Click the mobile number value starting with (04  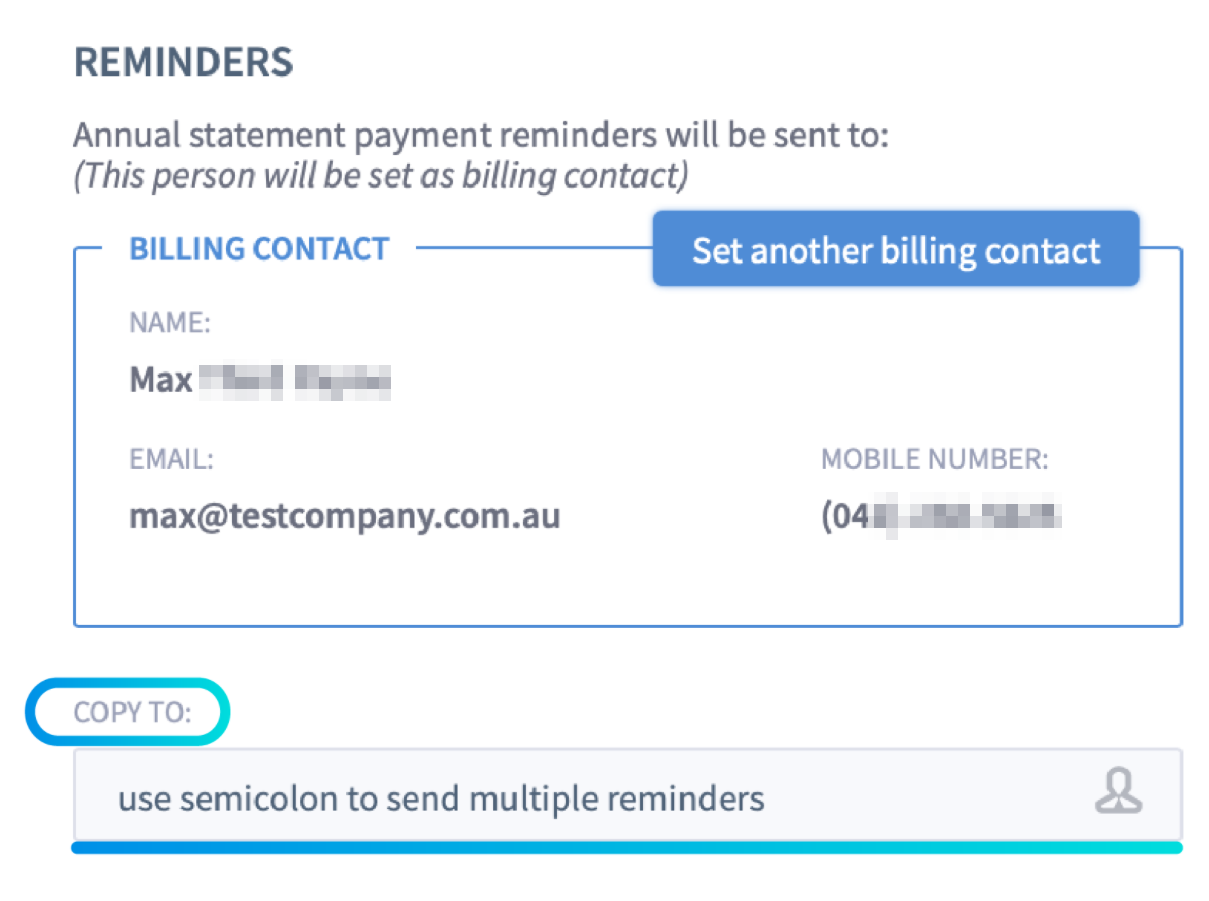click(940, 516)
